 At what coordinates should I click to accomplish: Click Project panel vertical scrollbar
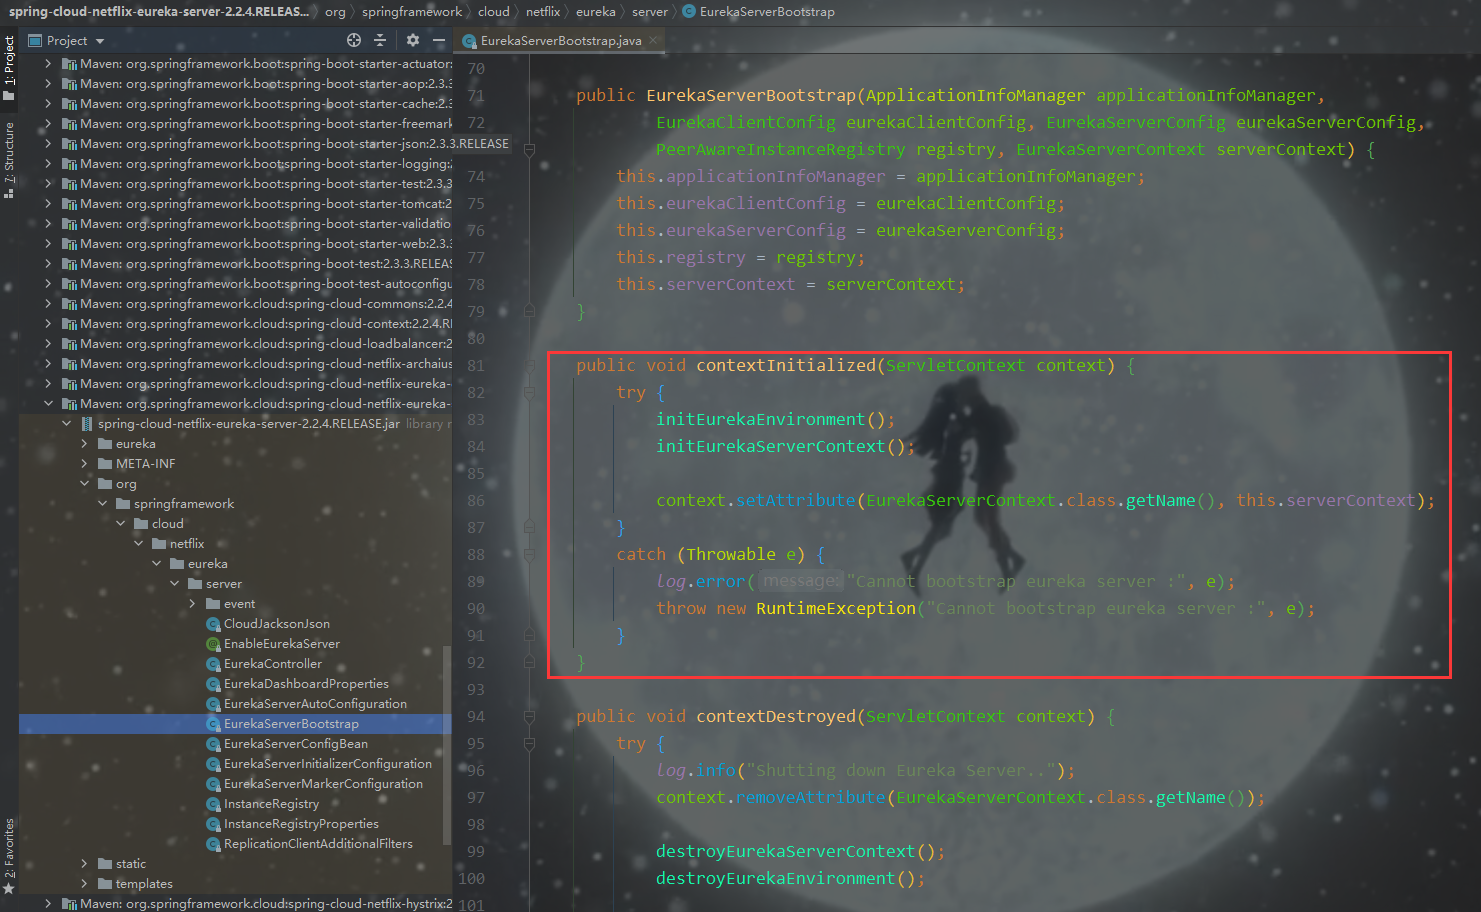coord(446,745)
